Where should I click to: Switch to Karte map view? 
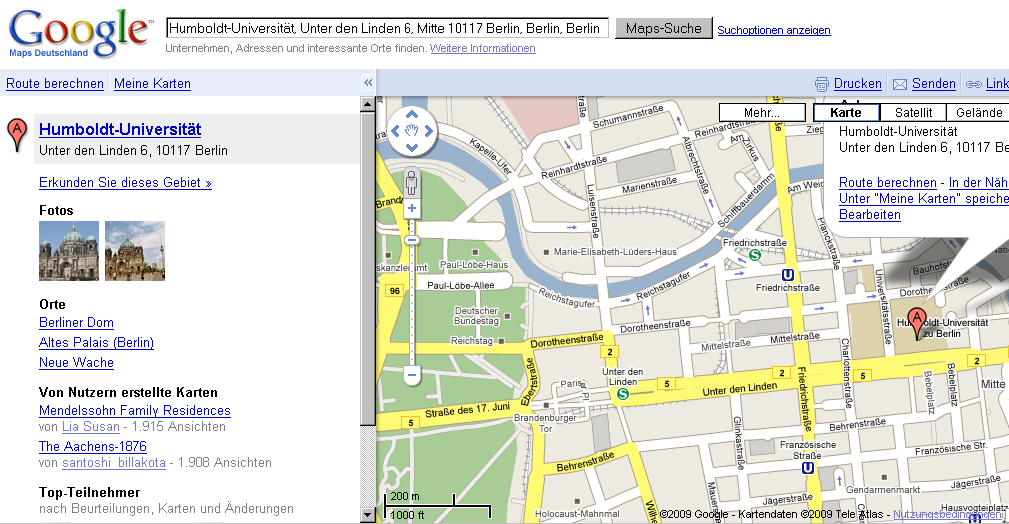[846, 113]
